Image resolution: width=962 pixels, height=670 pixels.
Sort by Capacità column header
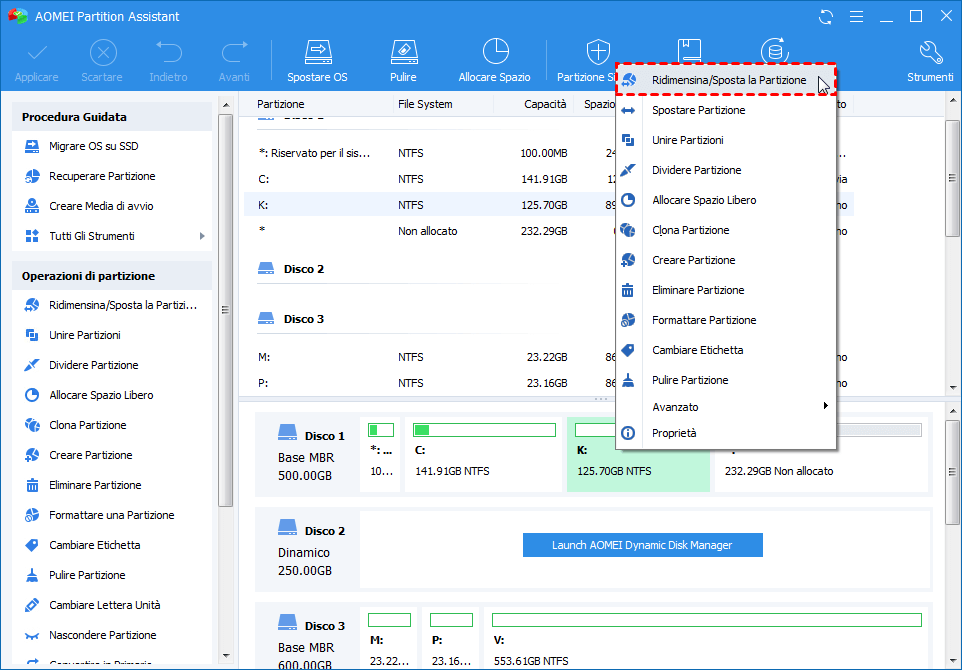pos(545,104)
